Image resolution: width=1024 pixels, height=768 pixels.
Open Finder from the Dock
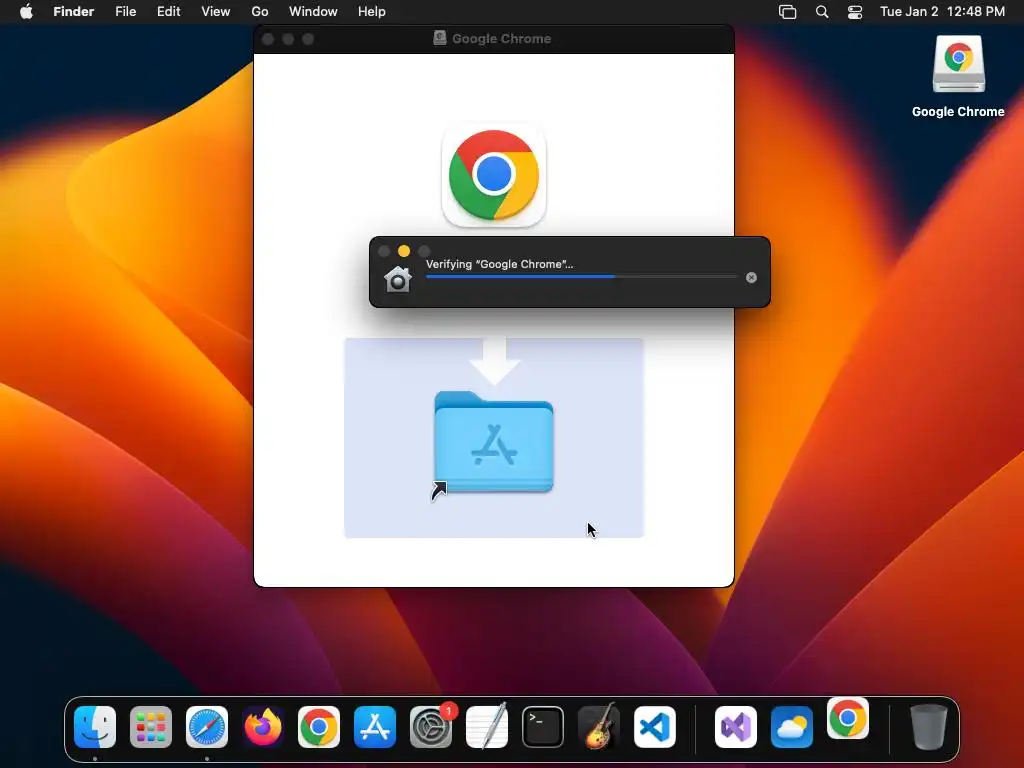tap(95, 727)
